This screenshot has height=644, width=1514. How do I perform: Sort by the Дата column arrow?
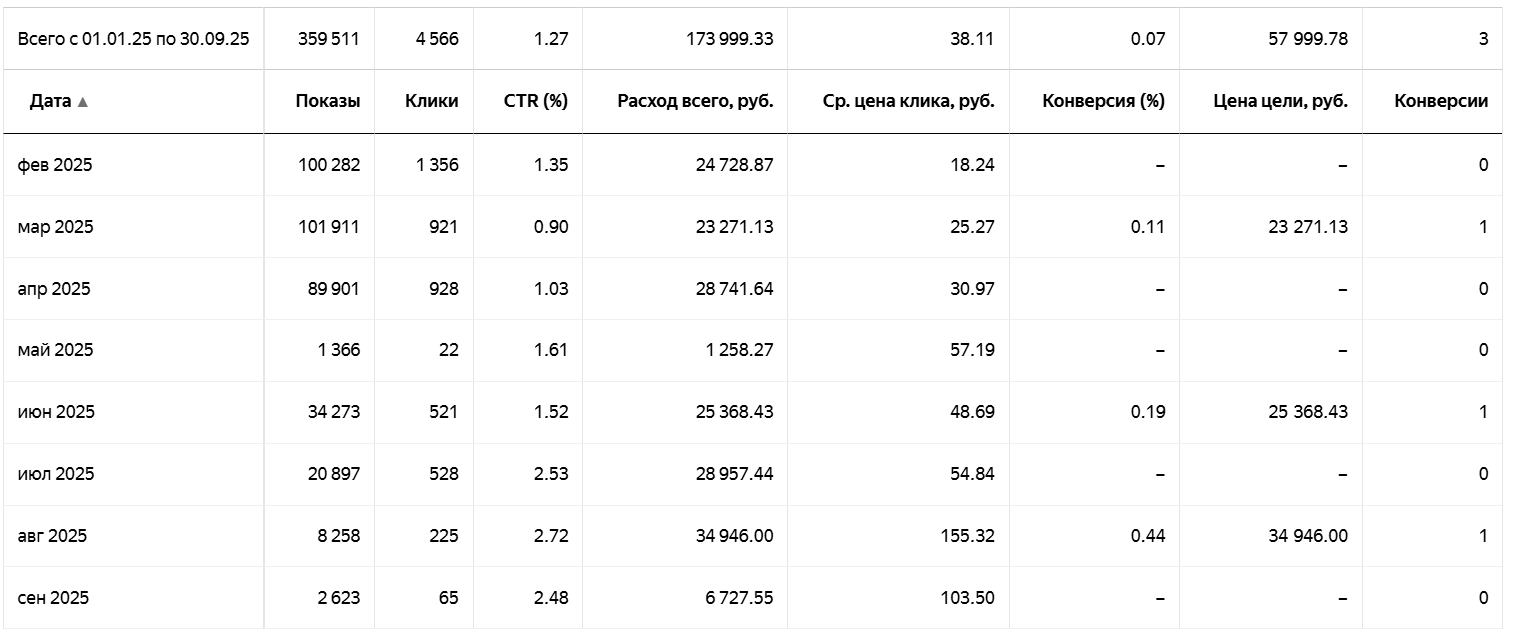tap(83, 102)
